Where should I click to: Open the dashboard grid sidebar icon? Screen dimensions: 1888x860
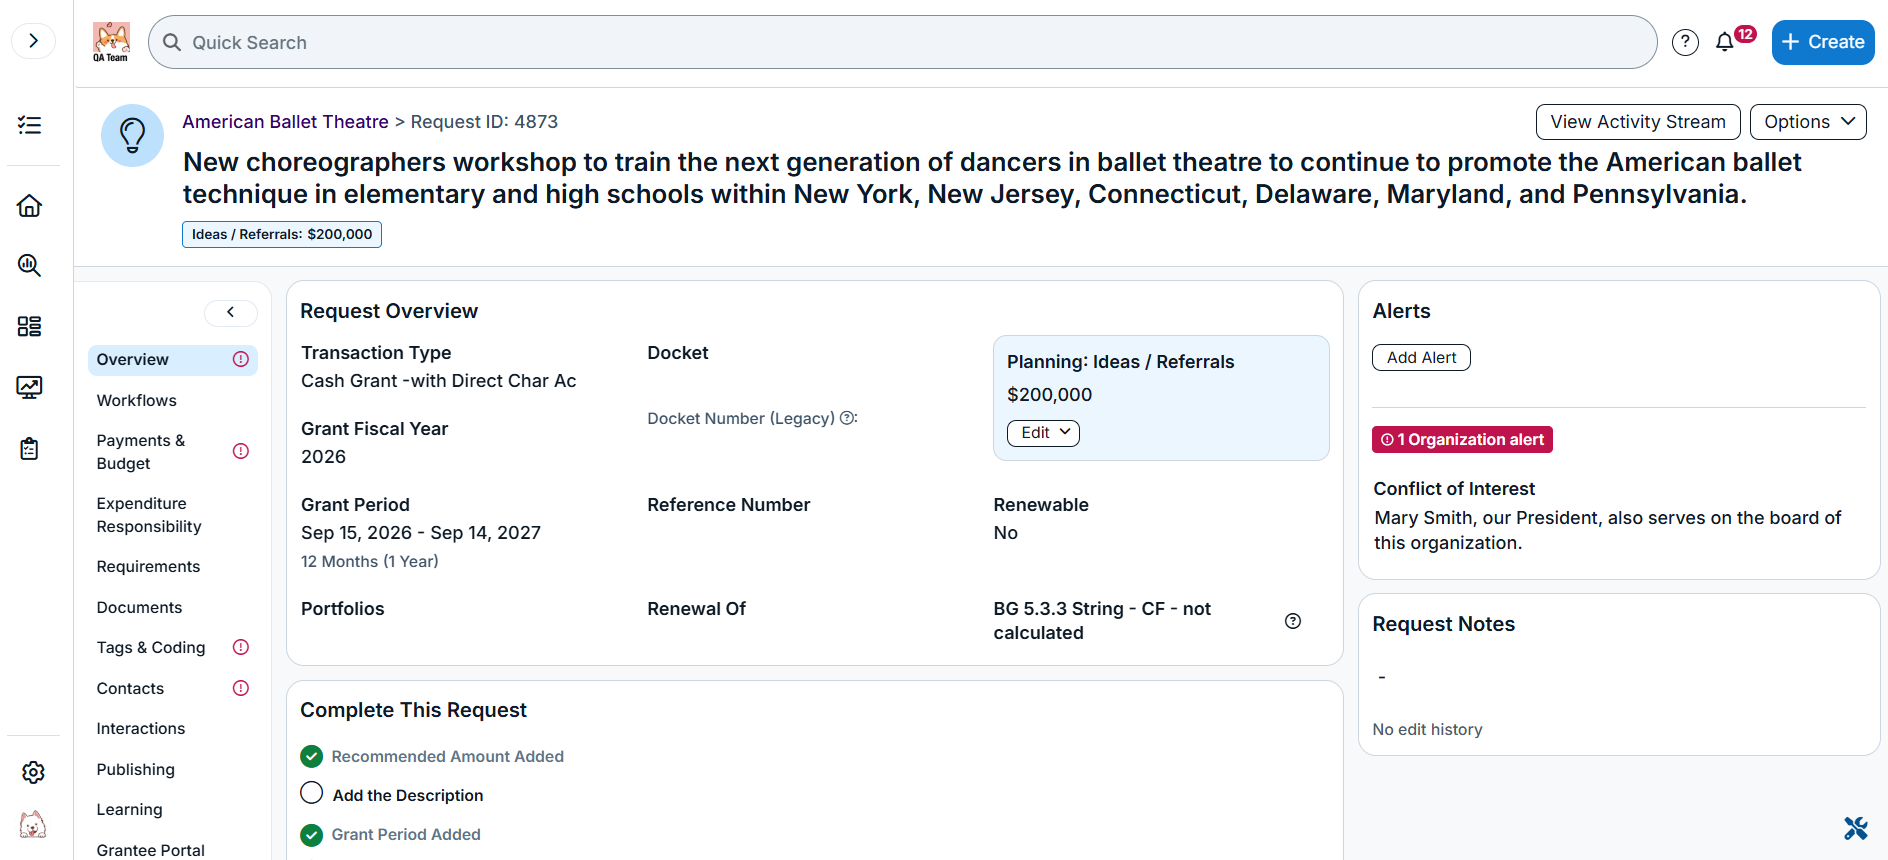[30, 326]
